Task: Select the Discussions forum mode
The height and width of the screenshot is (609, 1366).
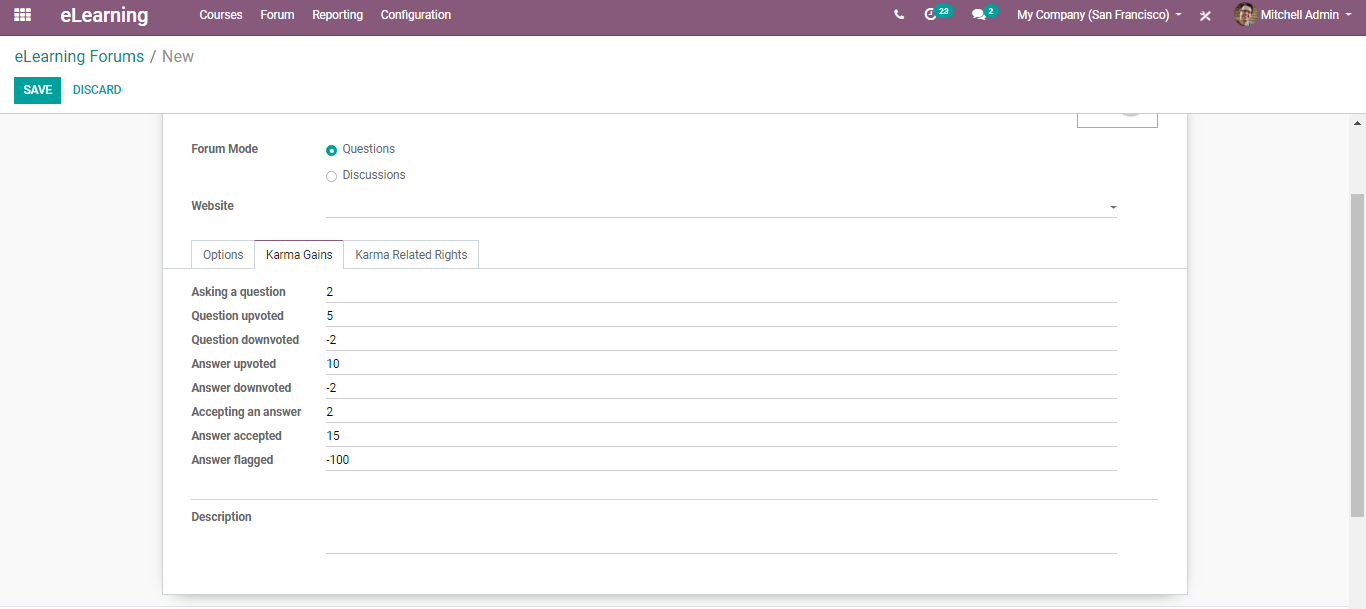Action: click(x=331, y=176)
